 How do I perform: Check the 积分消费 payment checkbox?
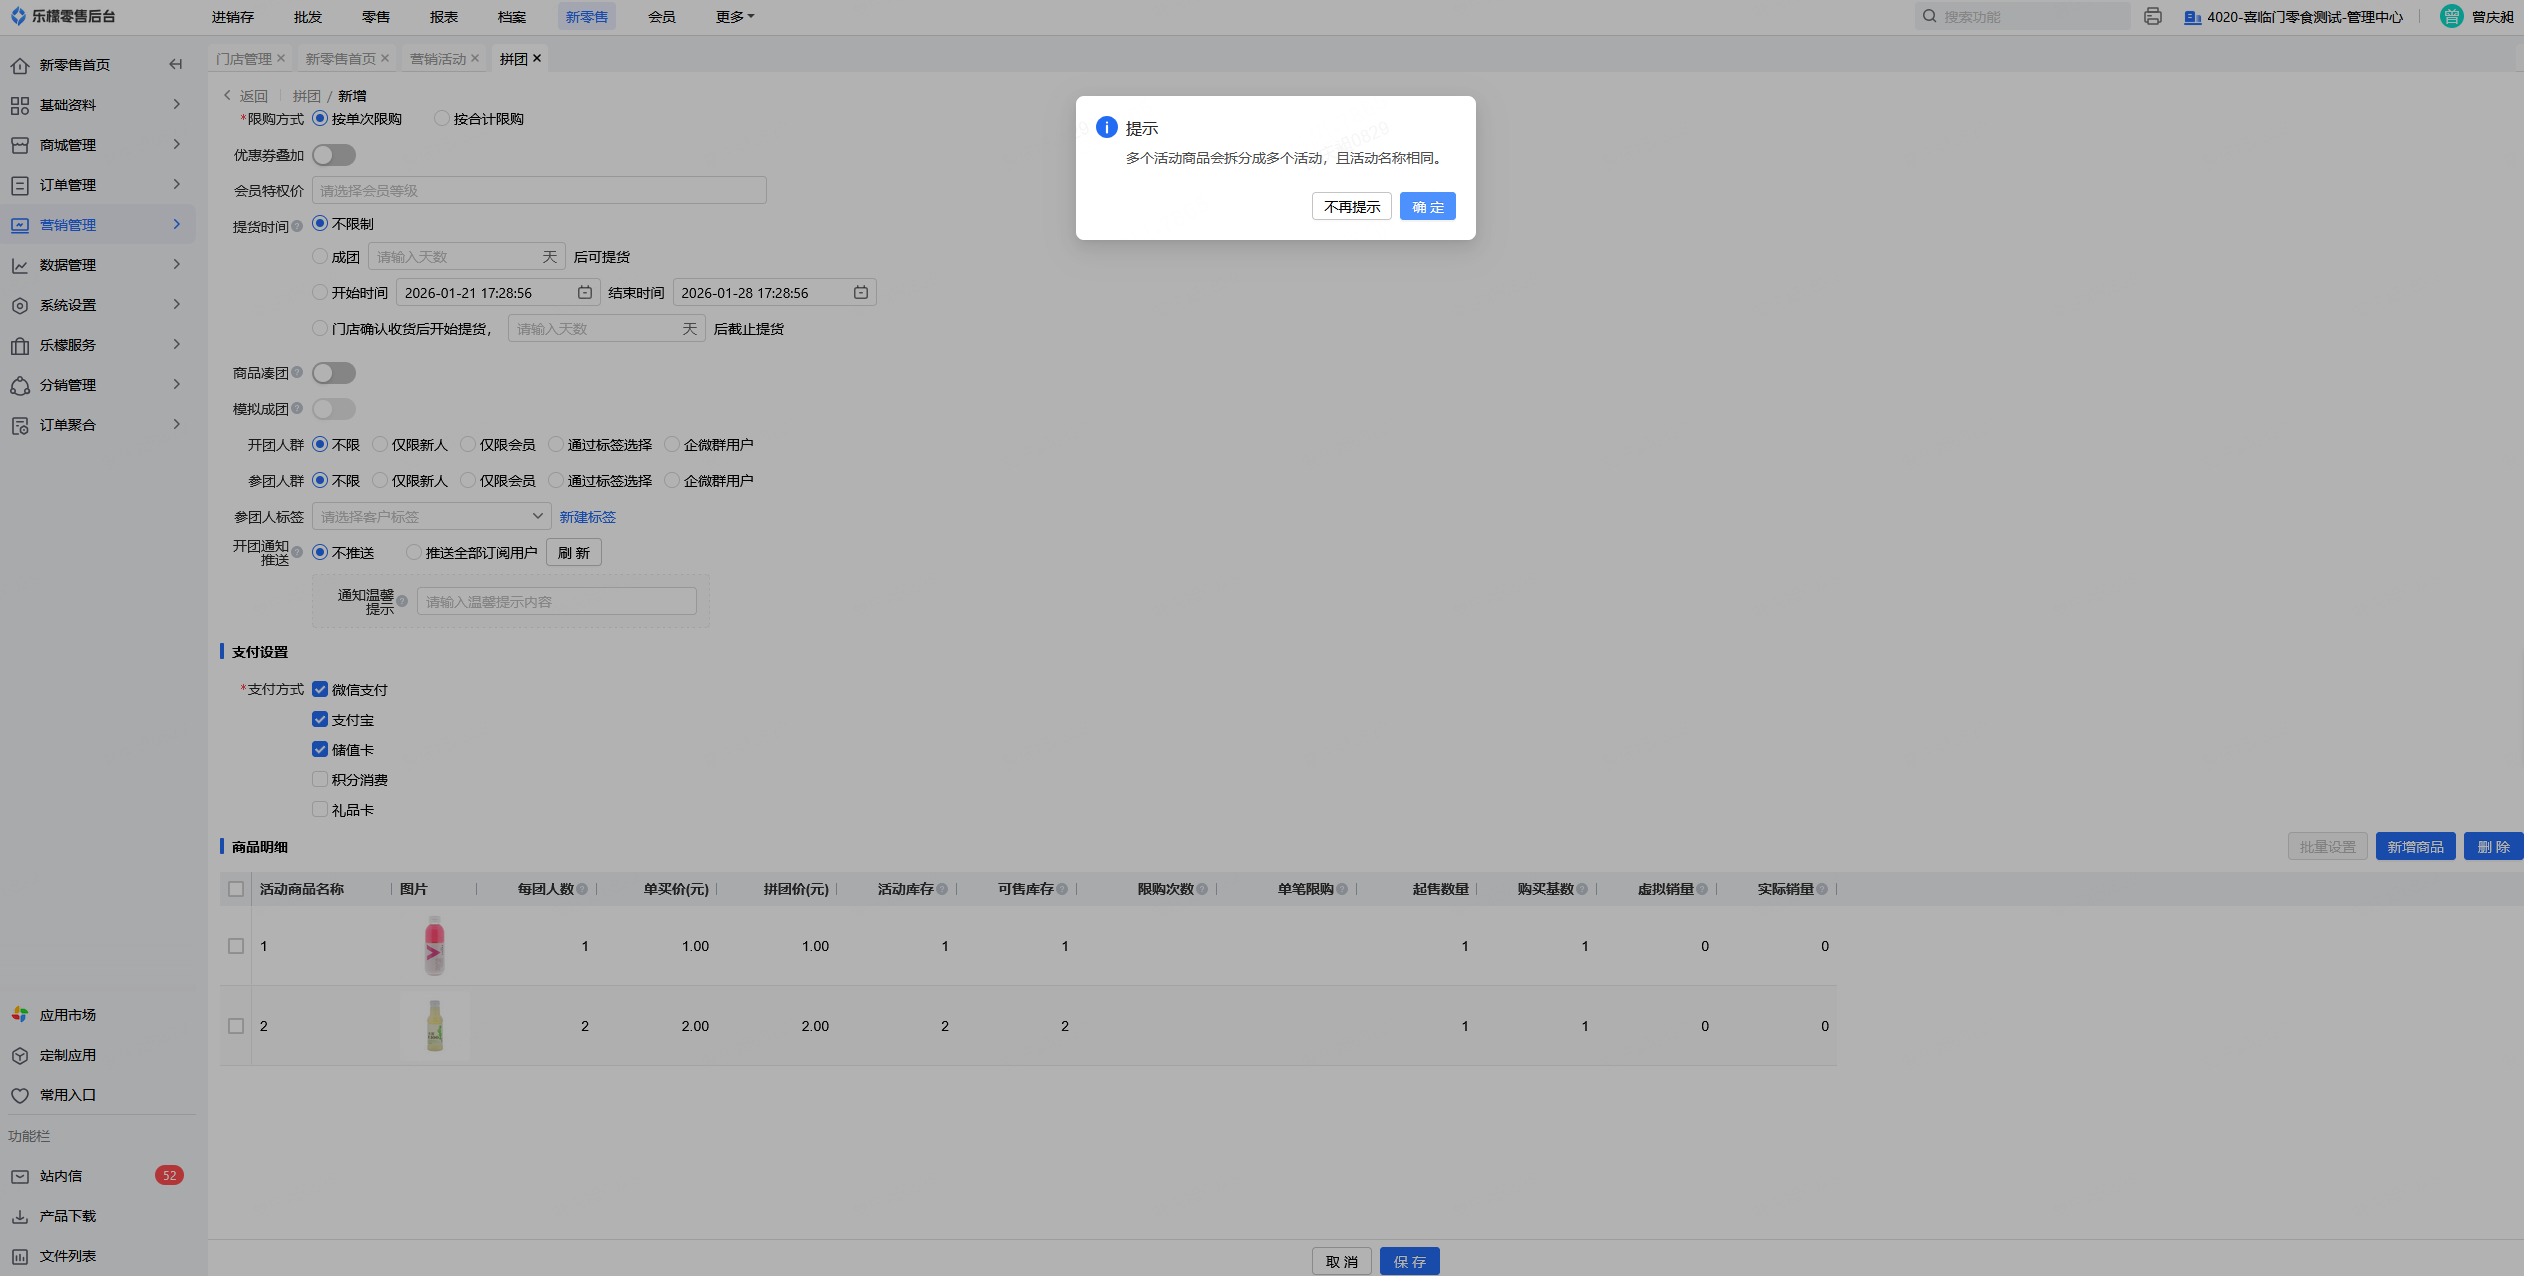320,780
